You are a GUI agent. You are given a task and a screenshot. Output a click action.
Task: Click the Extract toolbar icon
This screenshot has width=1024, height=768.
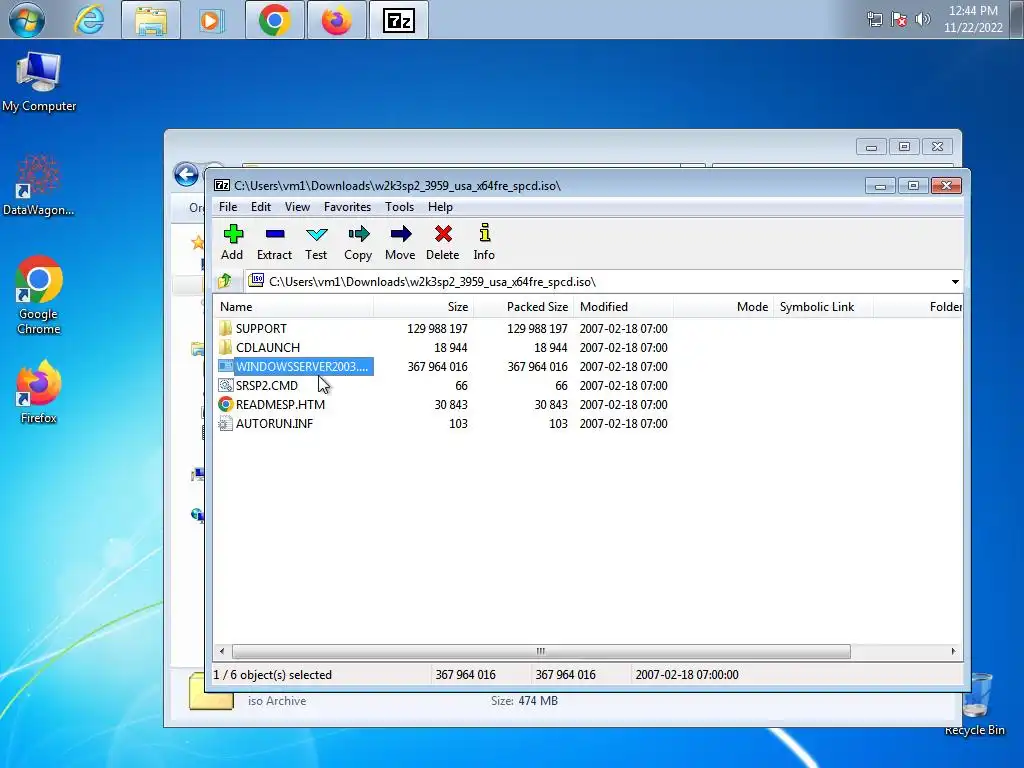[x=275, y=234]
